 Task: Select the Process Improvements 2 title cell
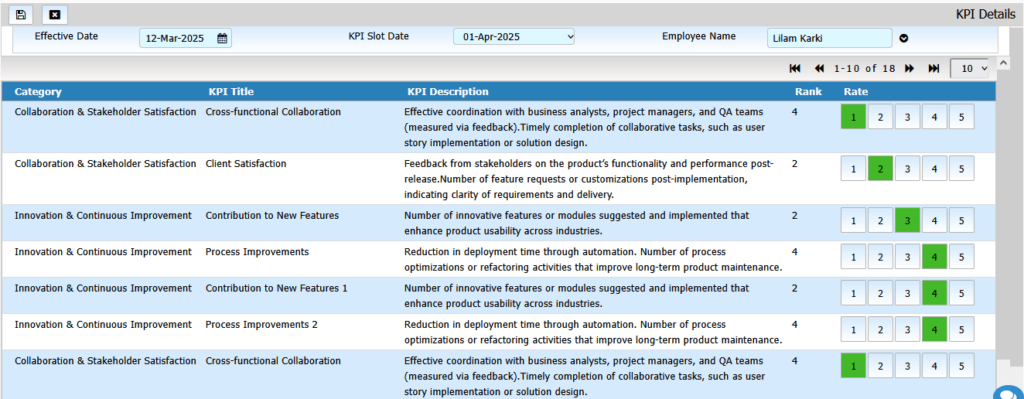pos(261,325)
